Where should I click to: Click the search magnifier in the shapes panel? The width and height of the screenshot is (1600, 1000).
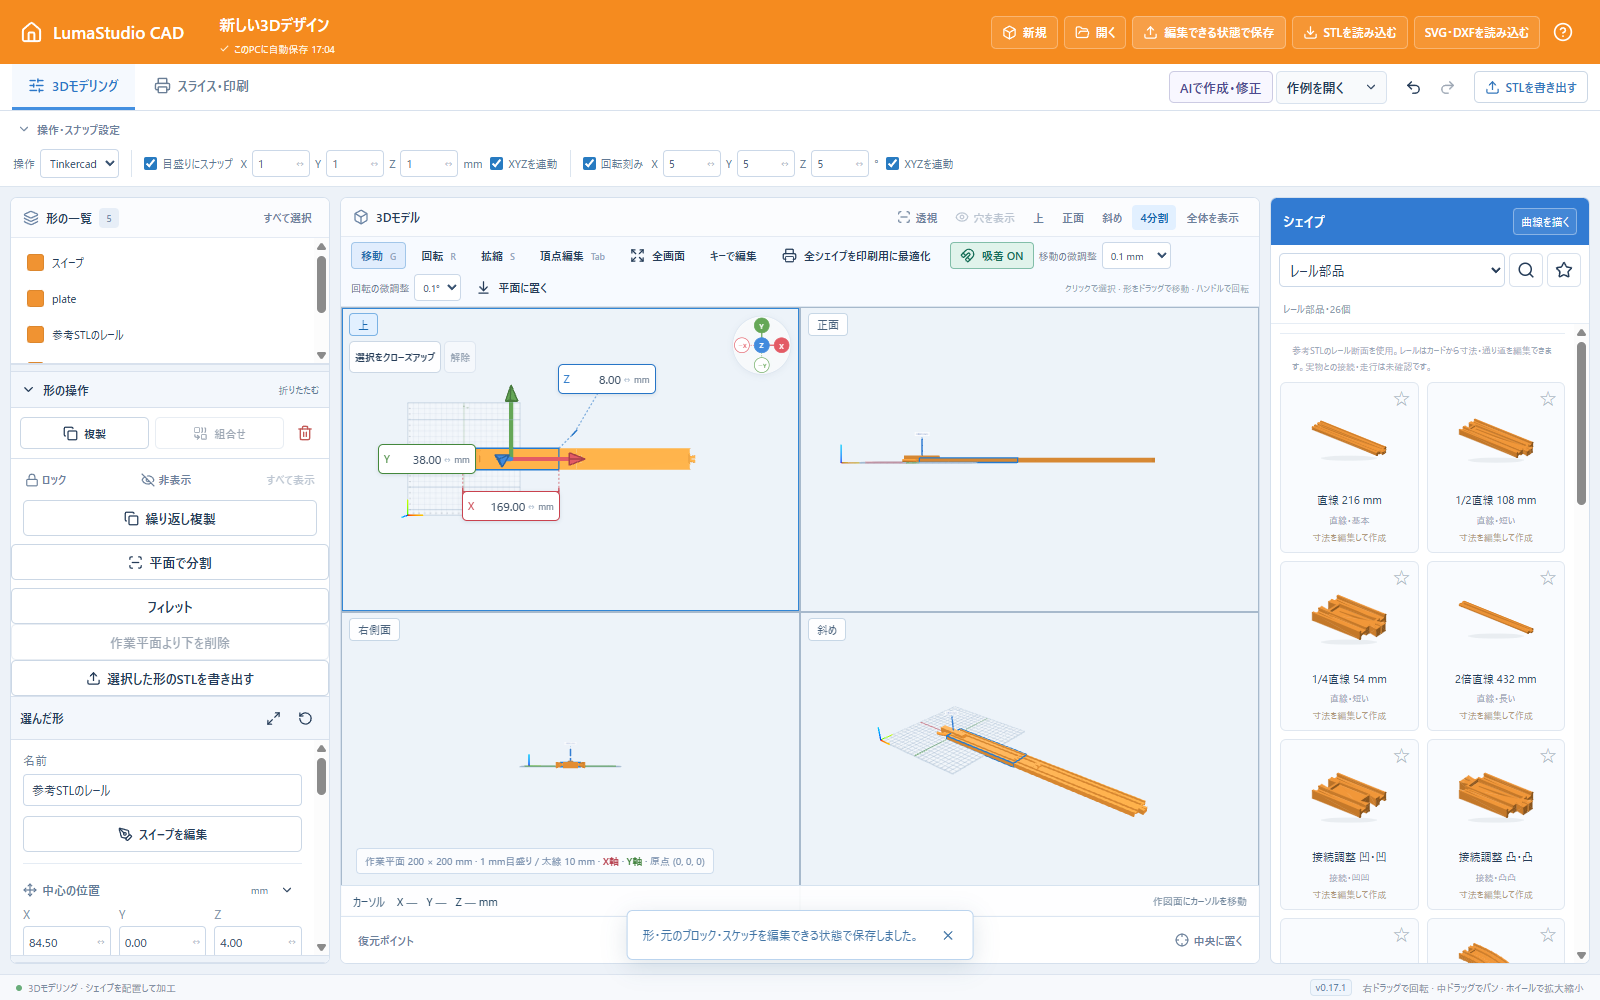point(1526,270)
